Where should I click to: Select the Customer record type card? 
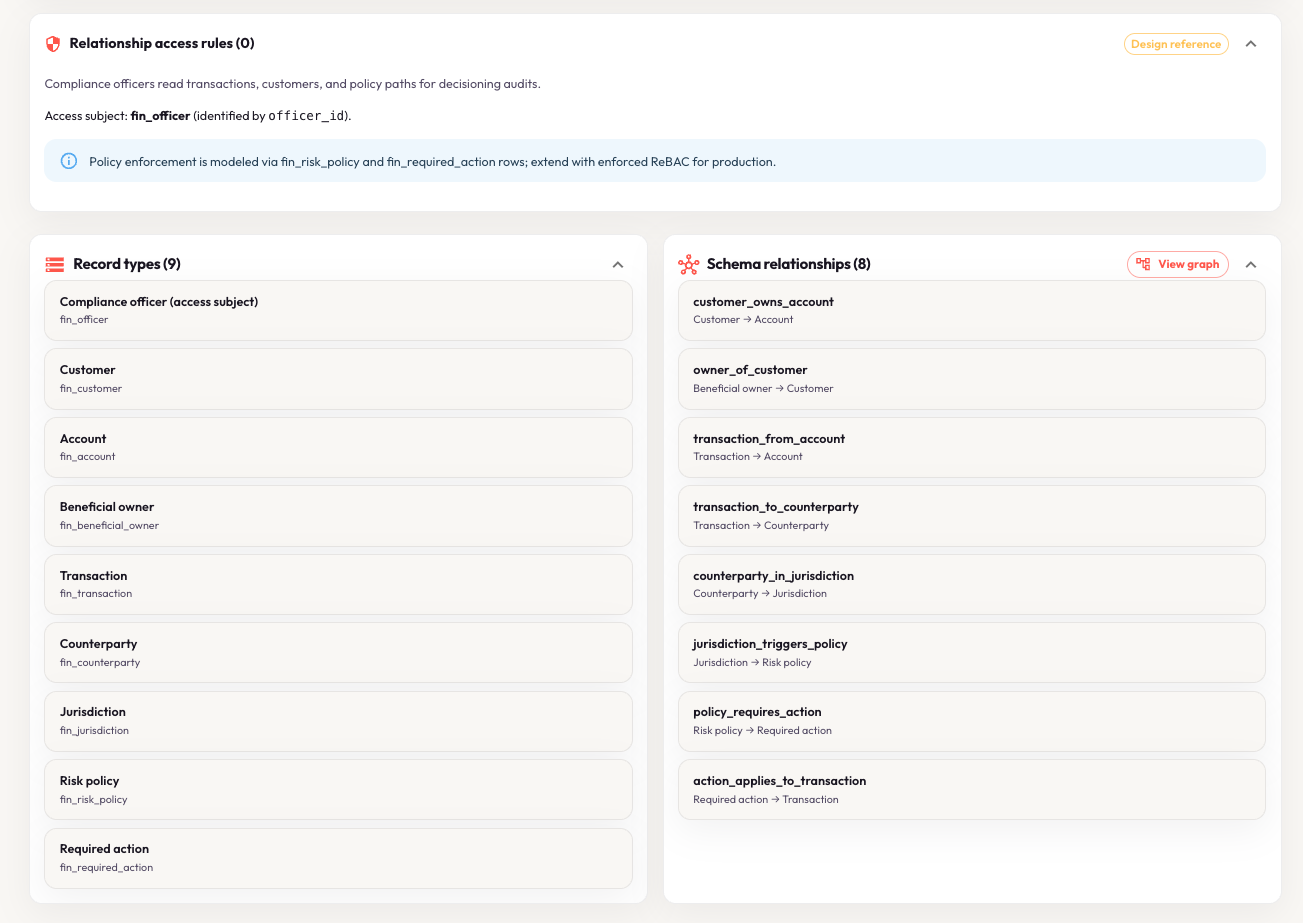(x=338, y=379)
